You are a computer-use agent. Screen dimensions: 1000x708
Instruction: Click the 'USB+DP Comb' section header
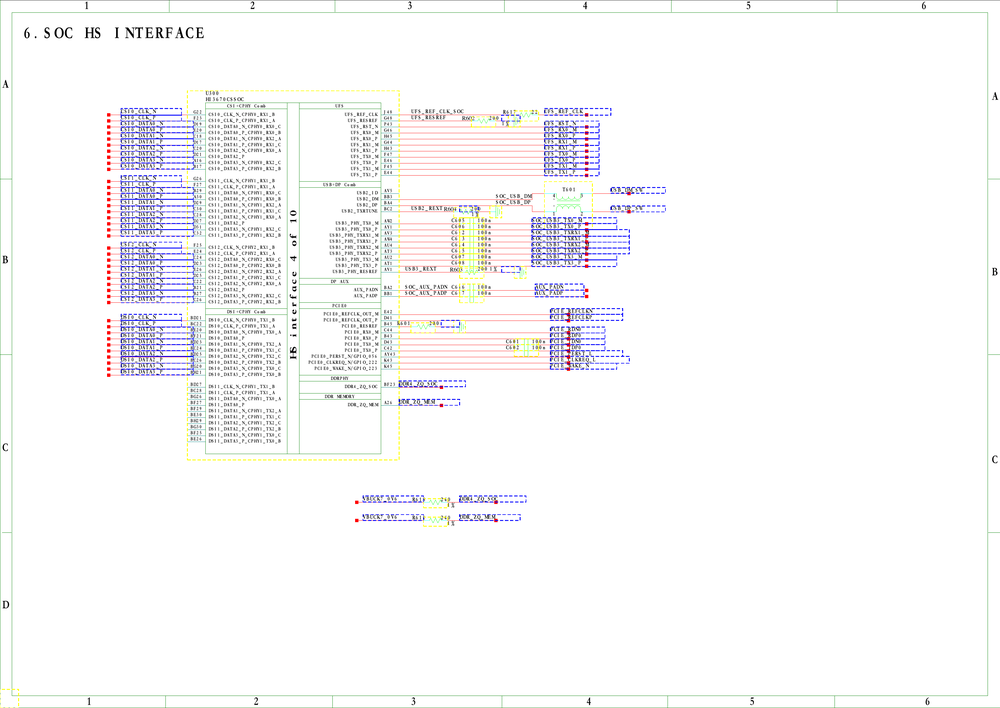click(x=339, y=184)
